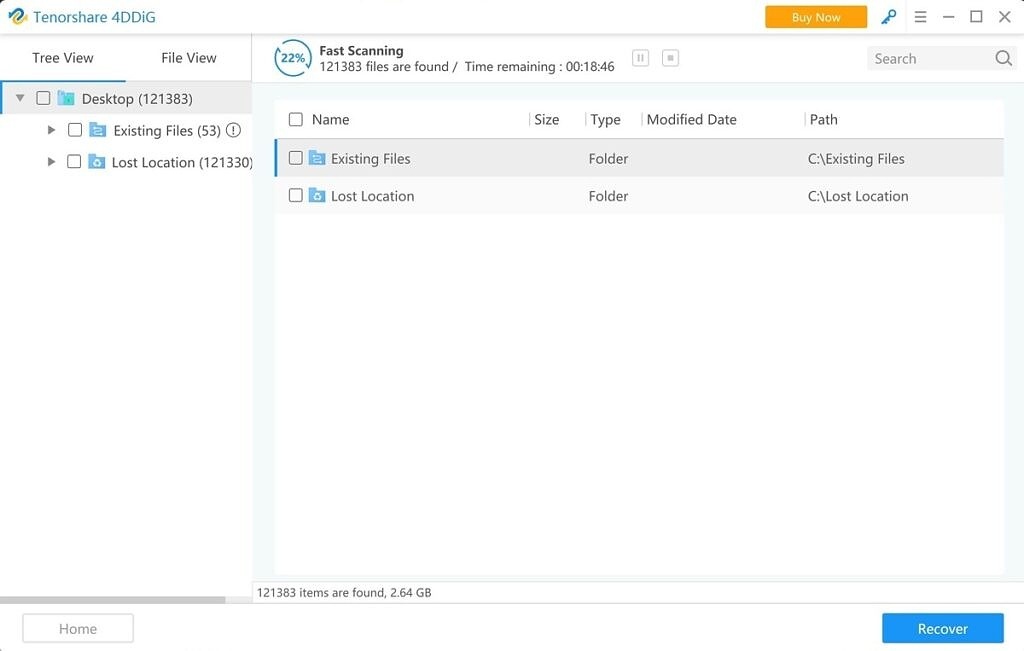Click the Existing Files folder icon in list

[x=317, y=158]
